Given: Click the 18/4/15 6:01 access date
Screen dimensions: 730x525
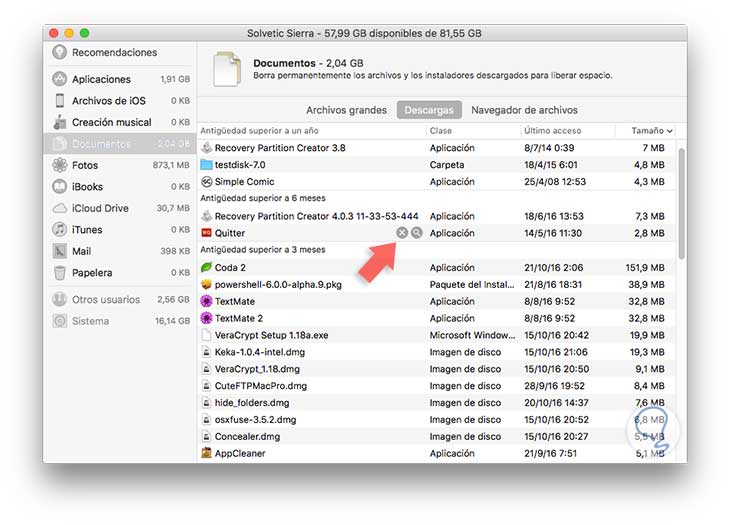Looking at the screenshot, I should [550, 165].
